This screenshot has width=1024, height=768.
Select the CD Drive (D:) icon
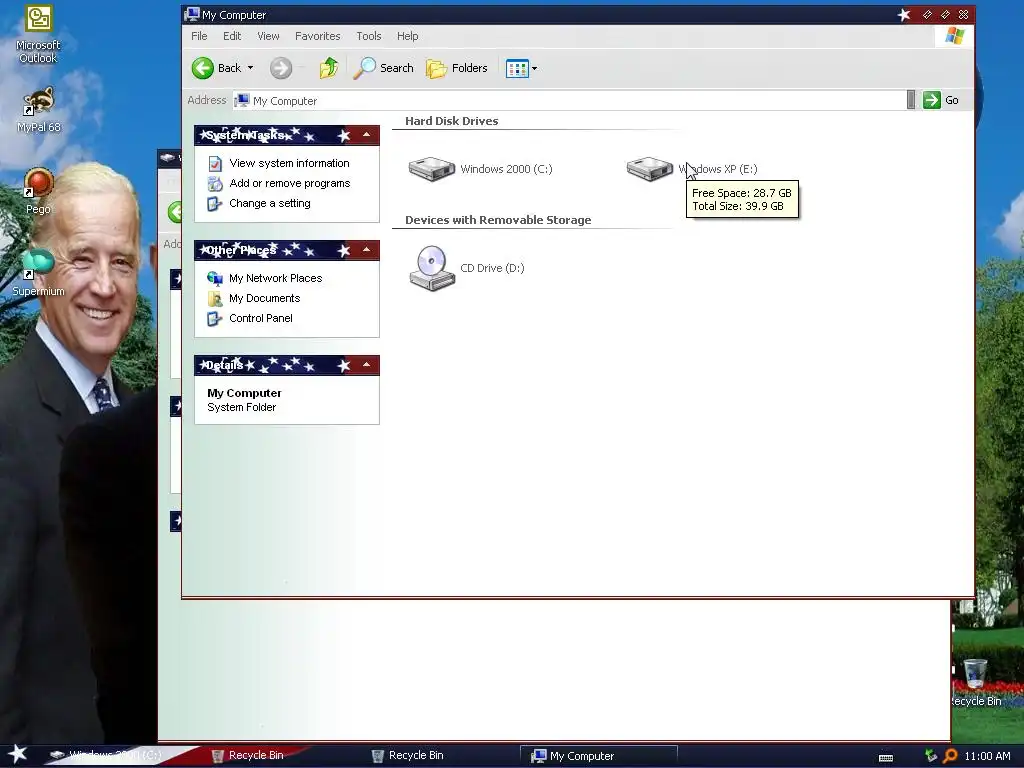[432, 268]
